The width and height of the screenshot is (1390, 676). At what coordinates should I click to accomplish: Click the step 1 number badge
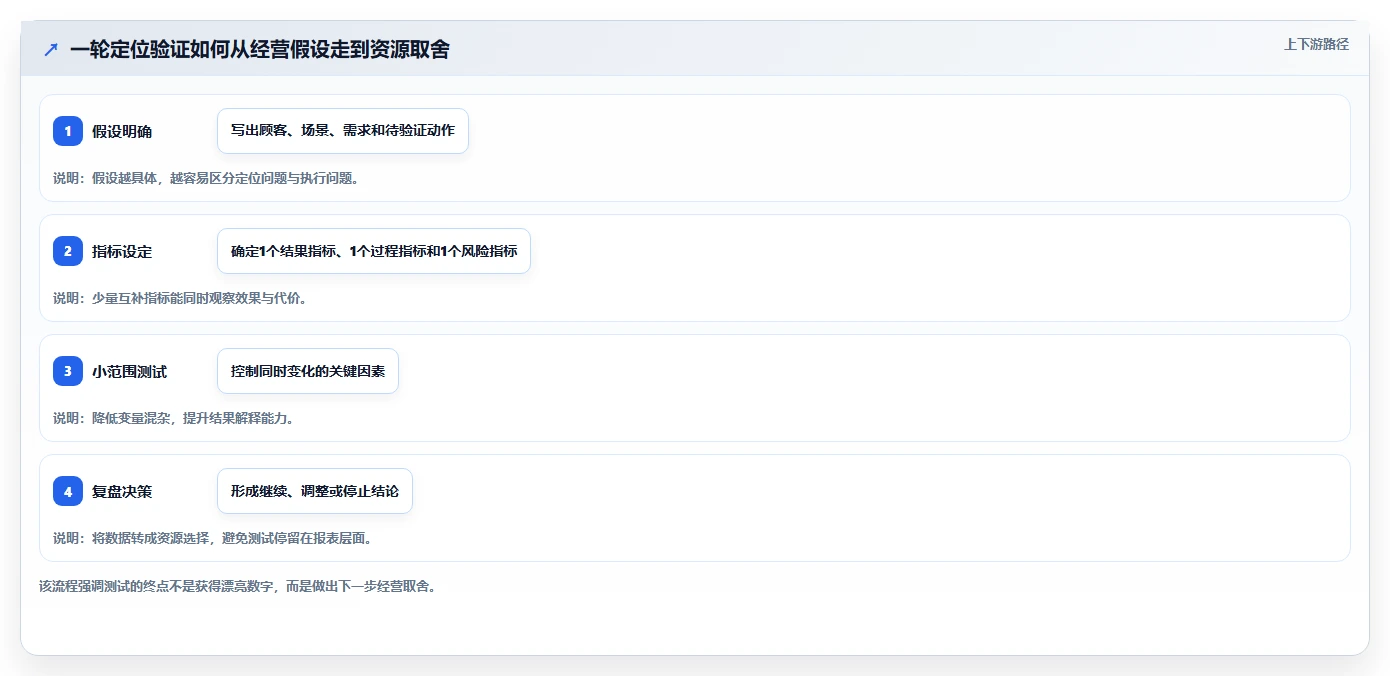[68, 131]
